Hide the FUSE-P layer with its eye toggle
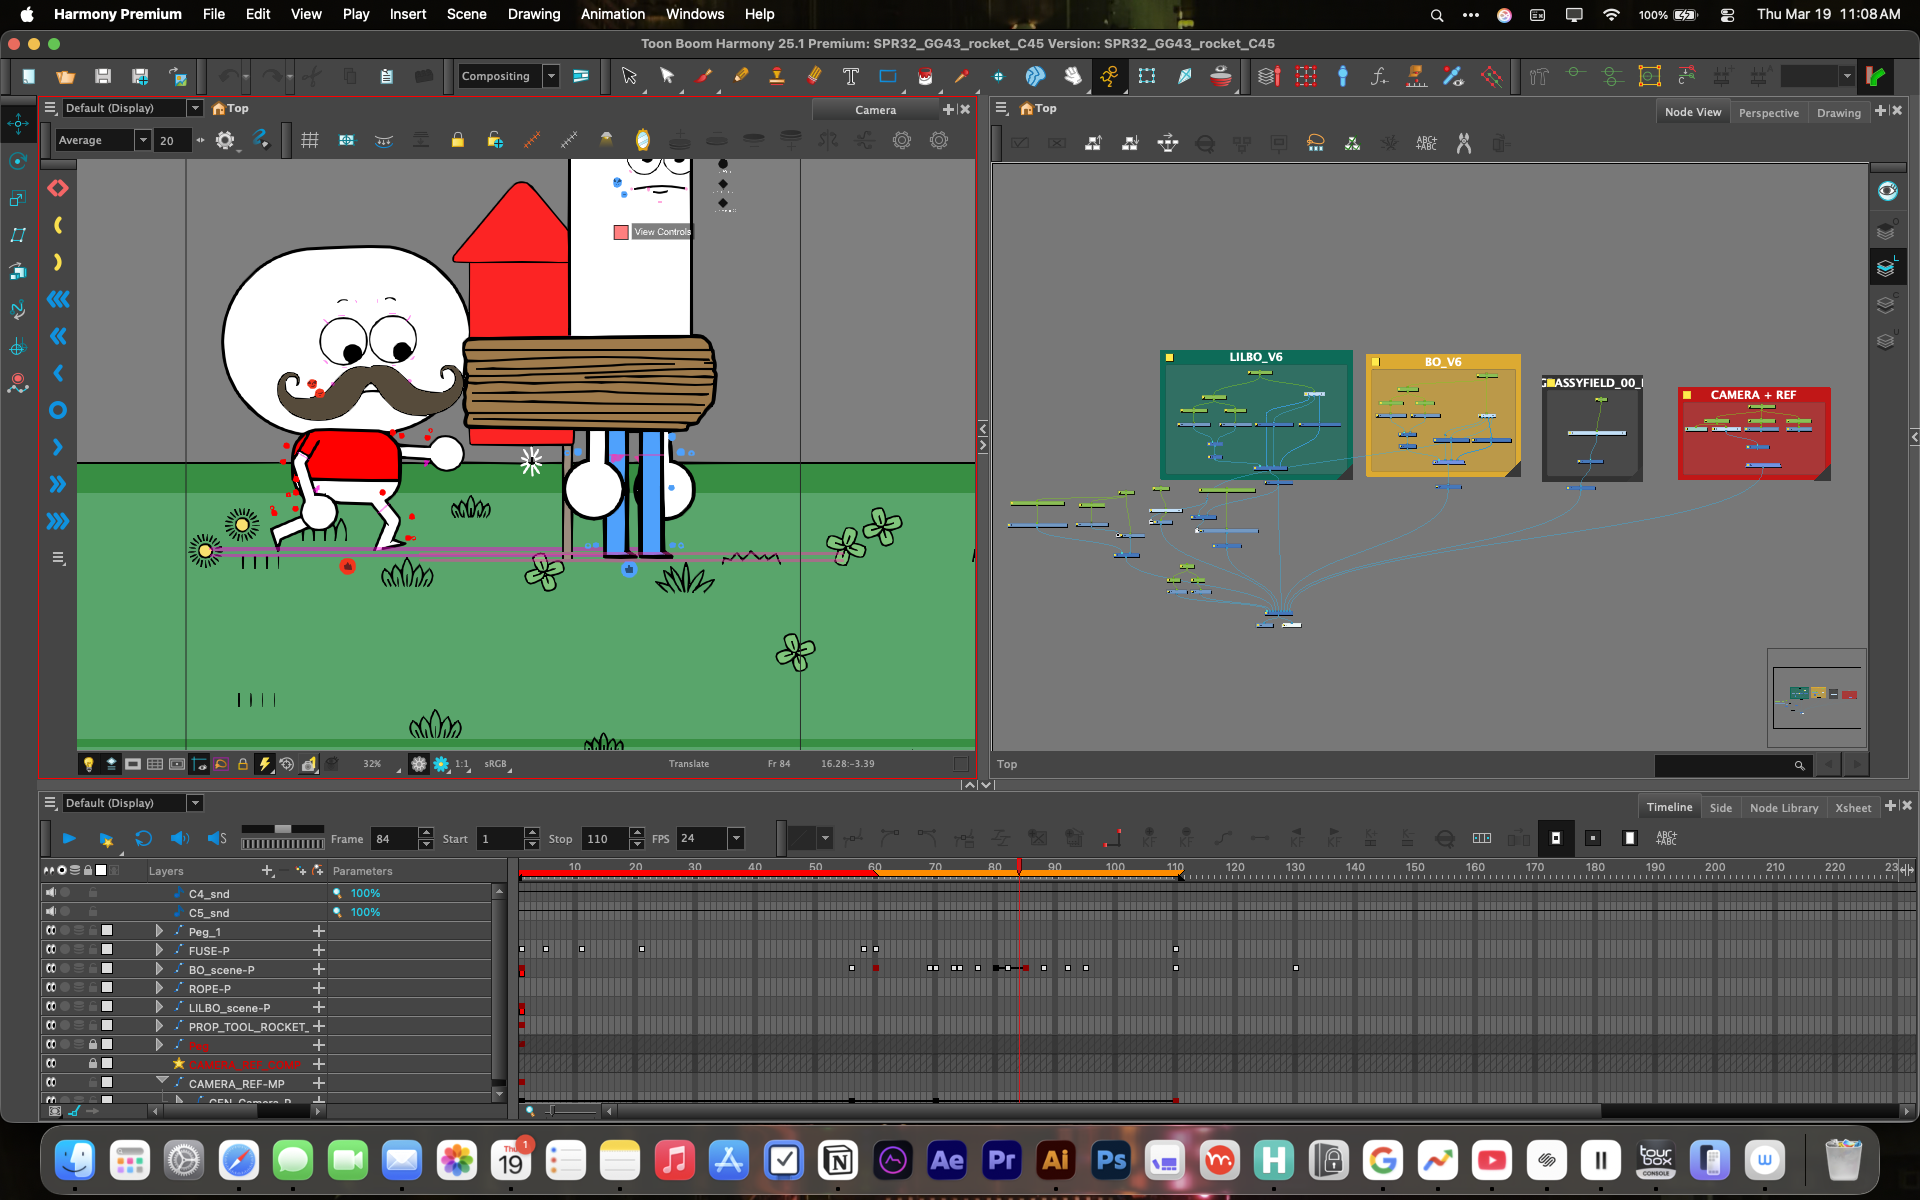Screen dimensions: 1920x1200 click(x=51, y=950)
